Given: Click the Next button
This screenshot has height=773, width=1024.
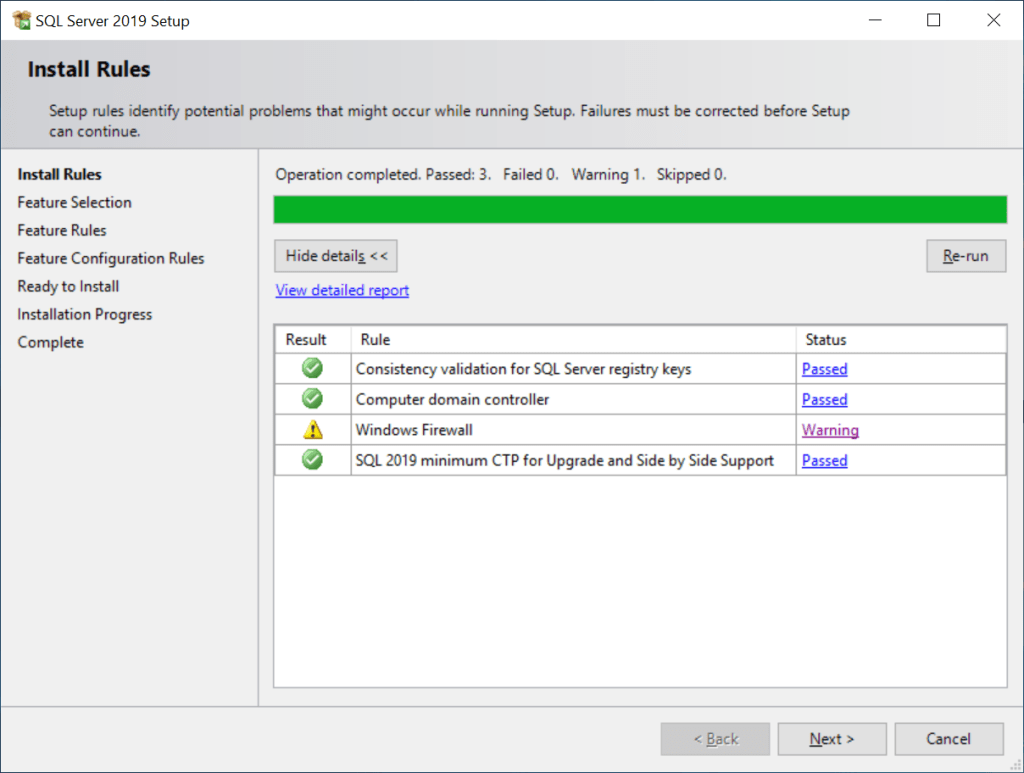Looking at the screenshot, I should point(832,739).
